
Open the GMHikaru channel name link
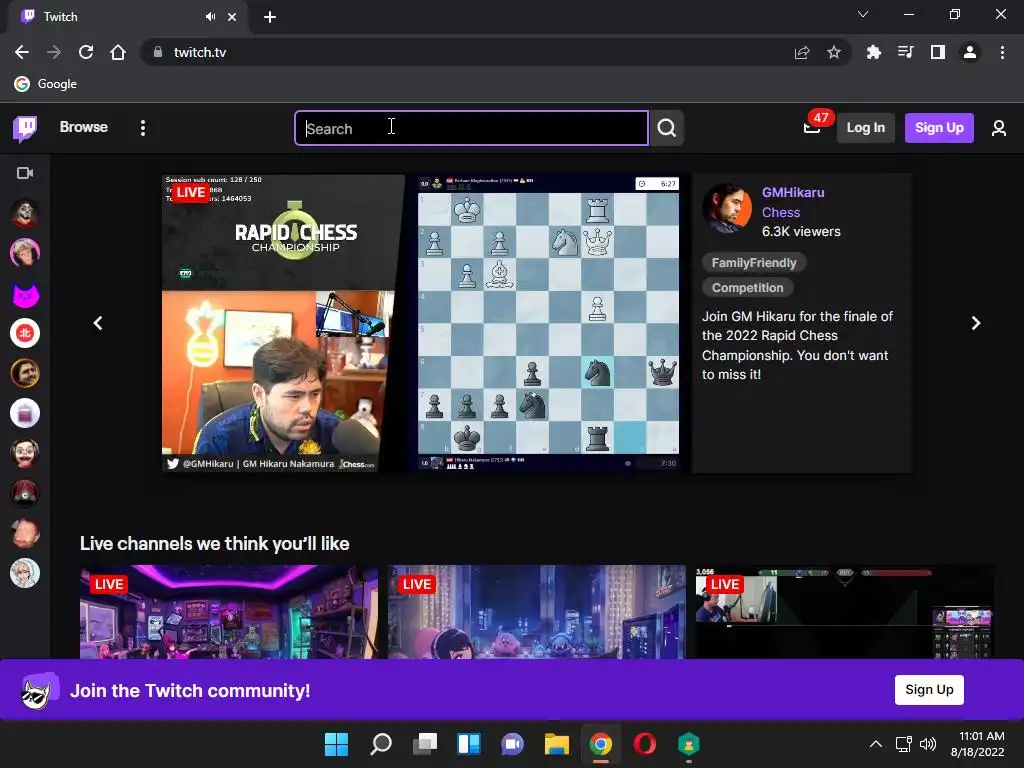793,193
